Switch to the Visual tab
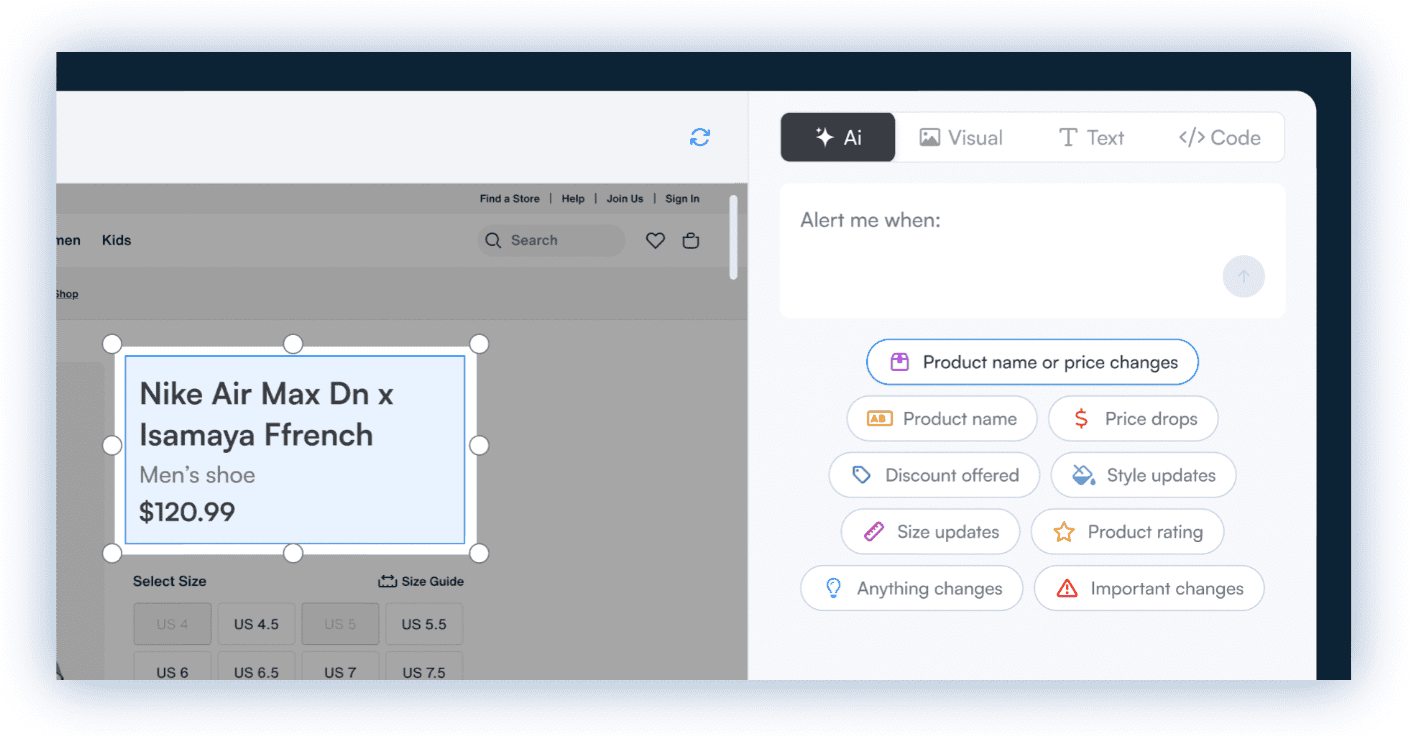 click(960, 137)
